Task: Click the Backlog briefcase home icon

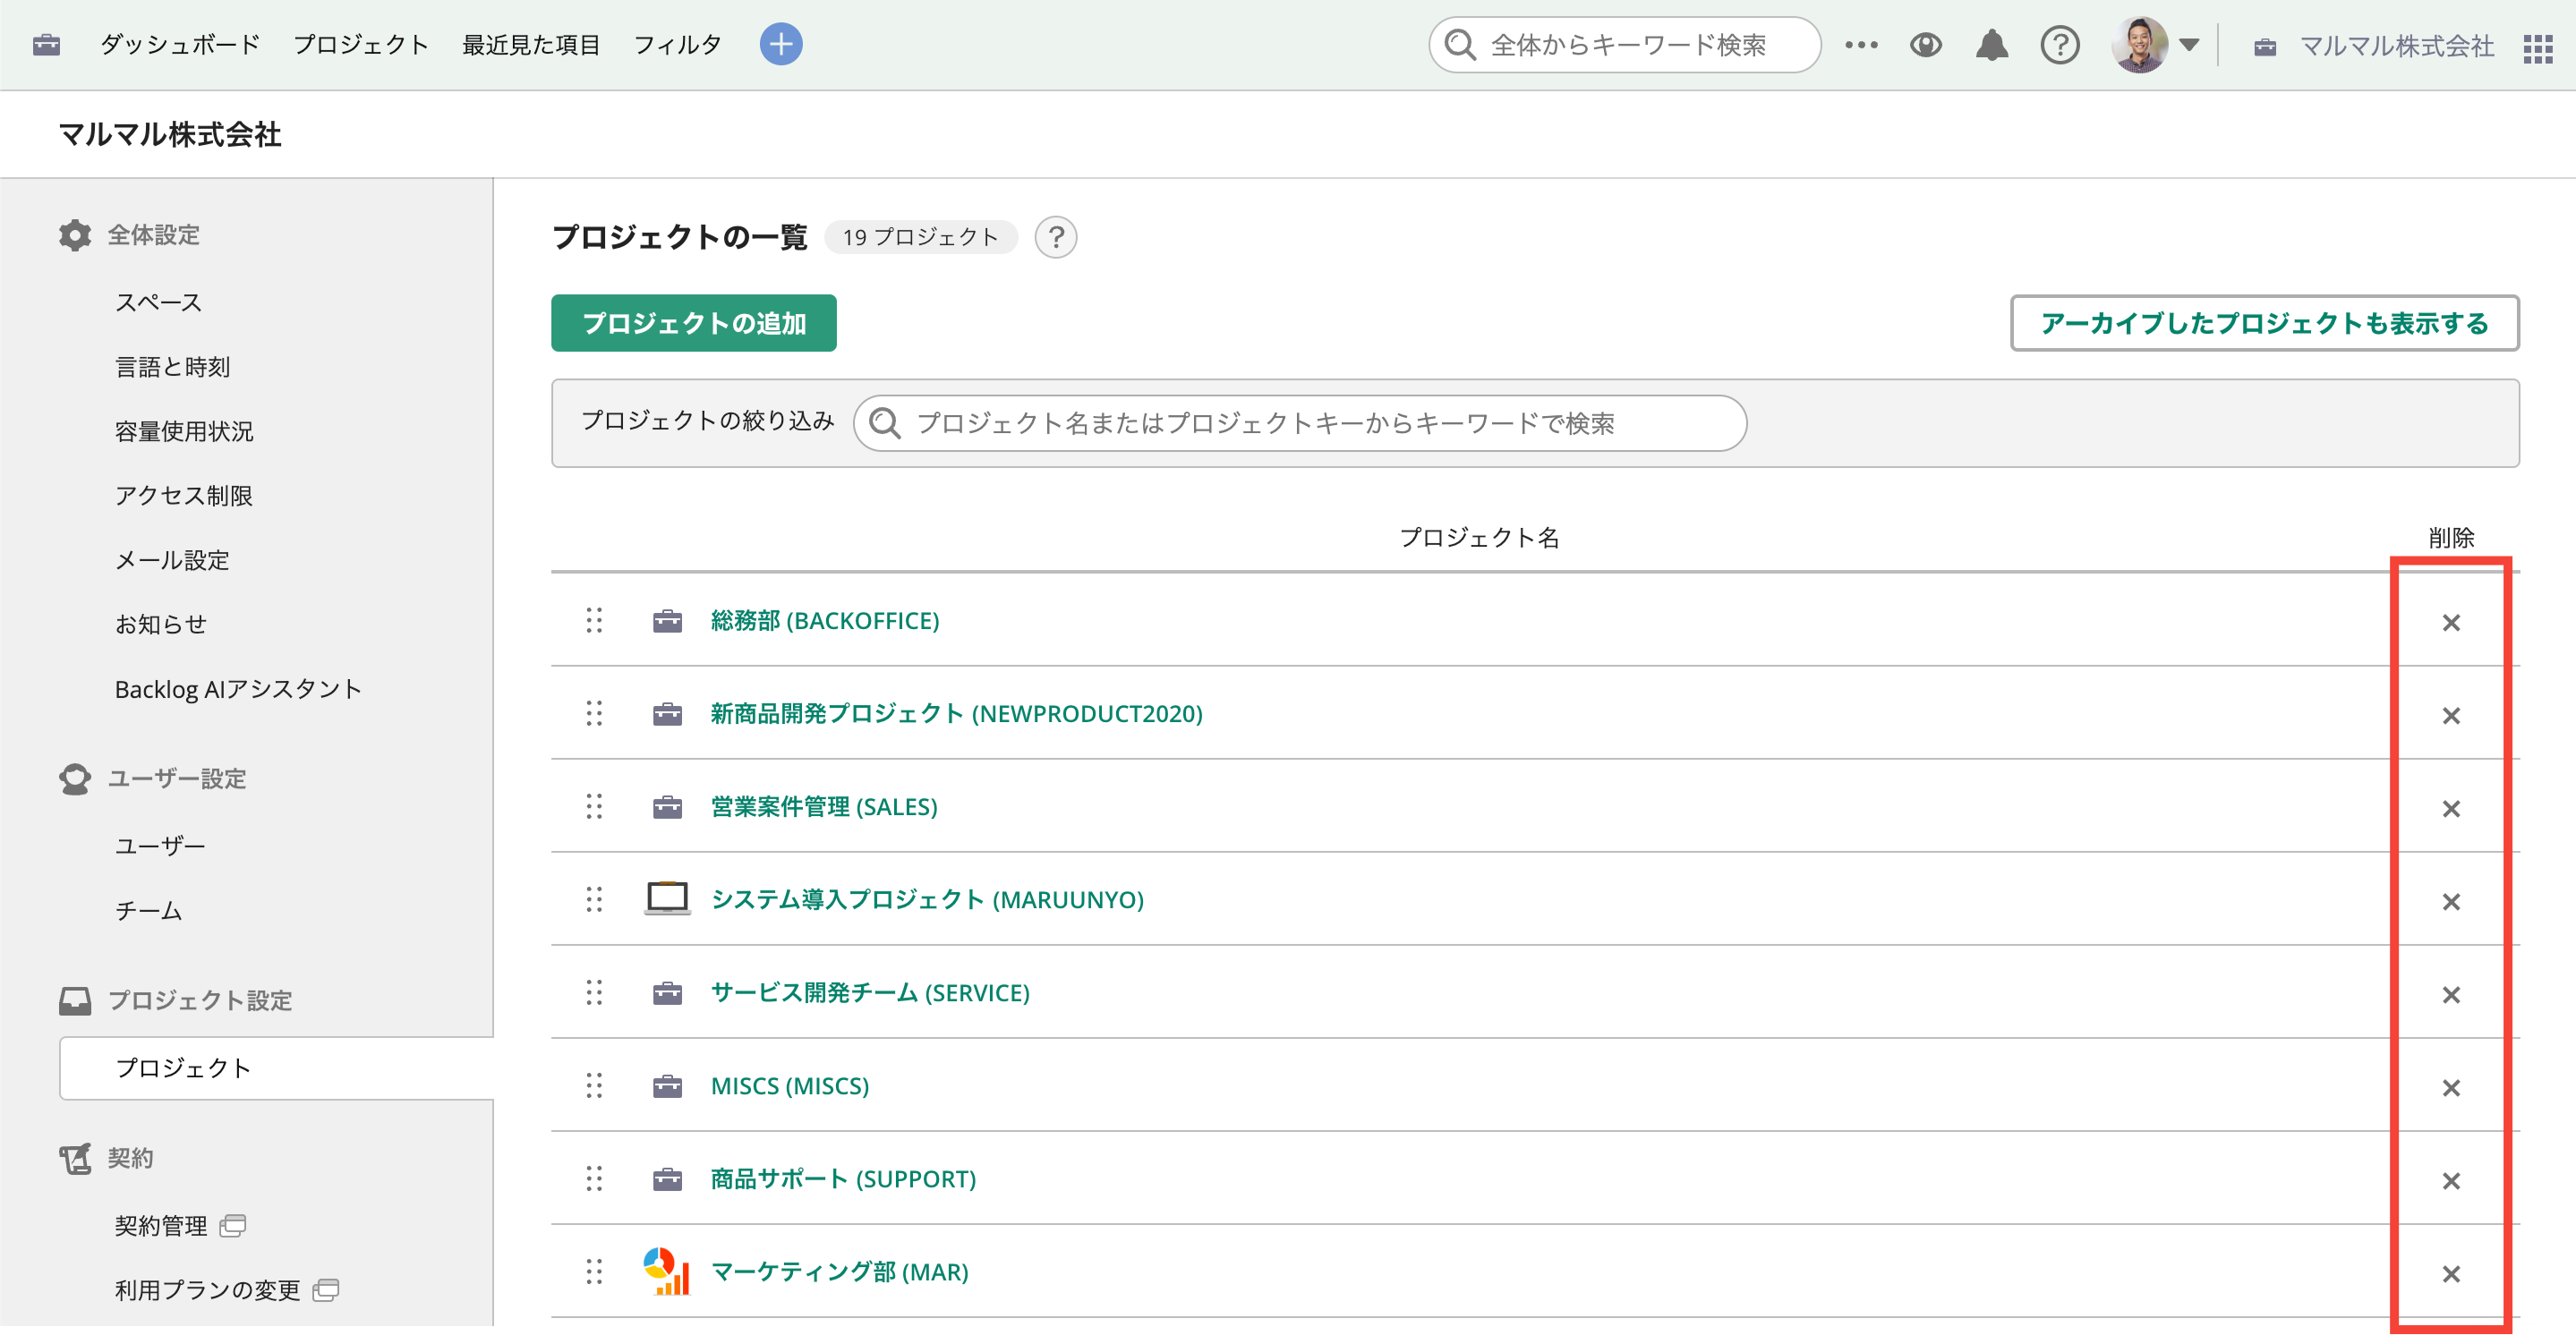Action: [46, 45]
